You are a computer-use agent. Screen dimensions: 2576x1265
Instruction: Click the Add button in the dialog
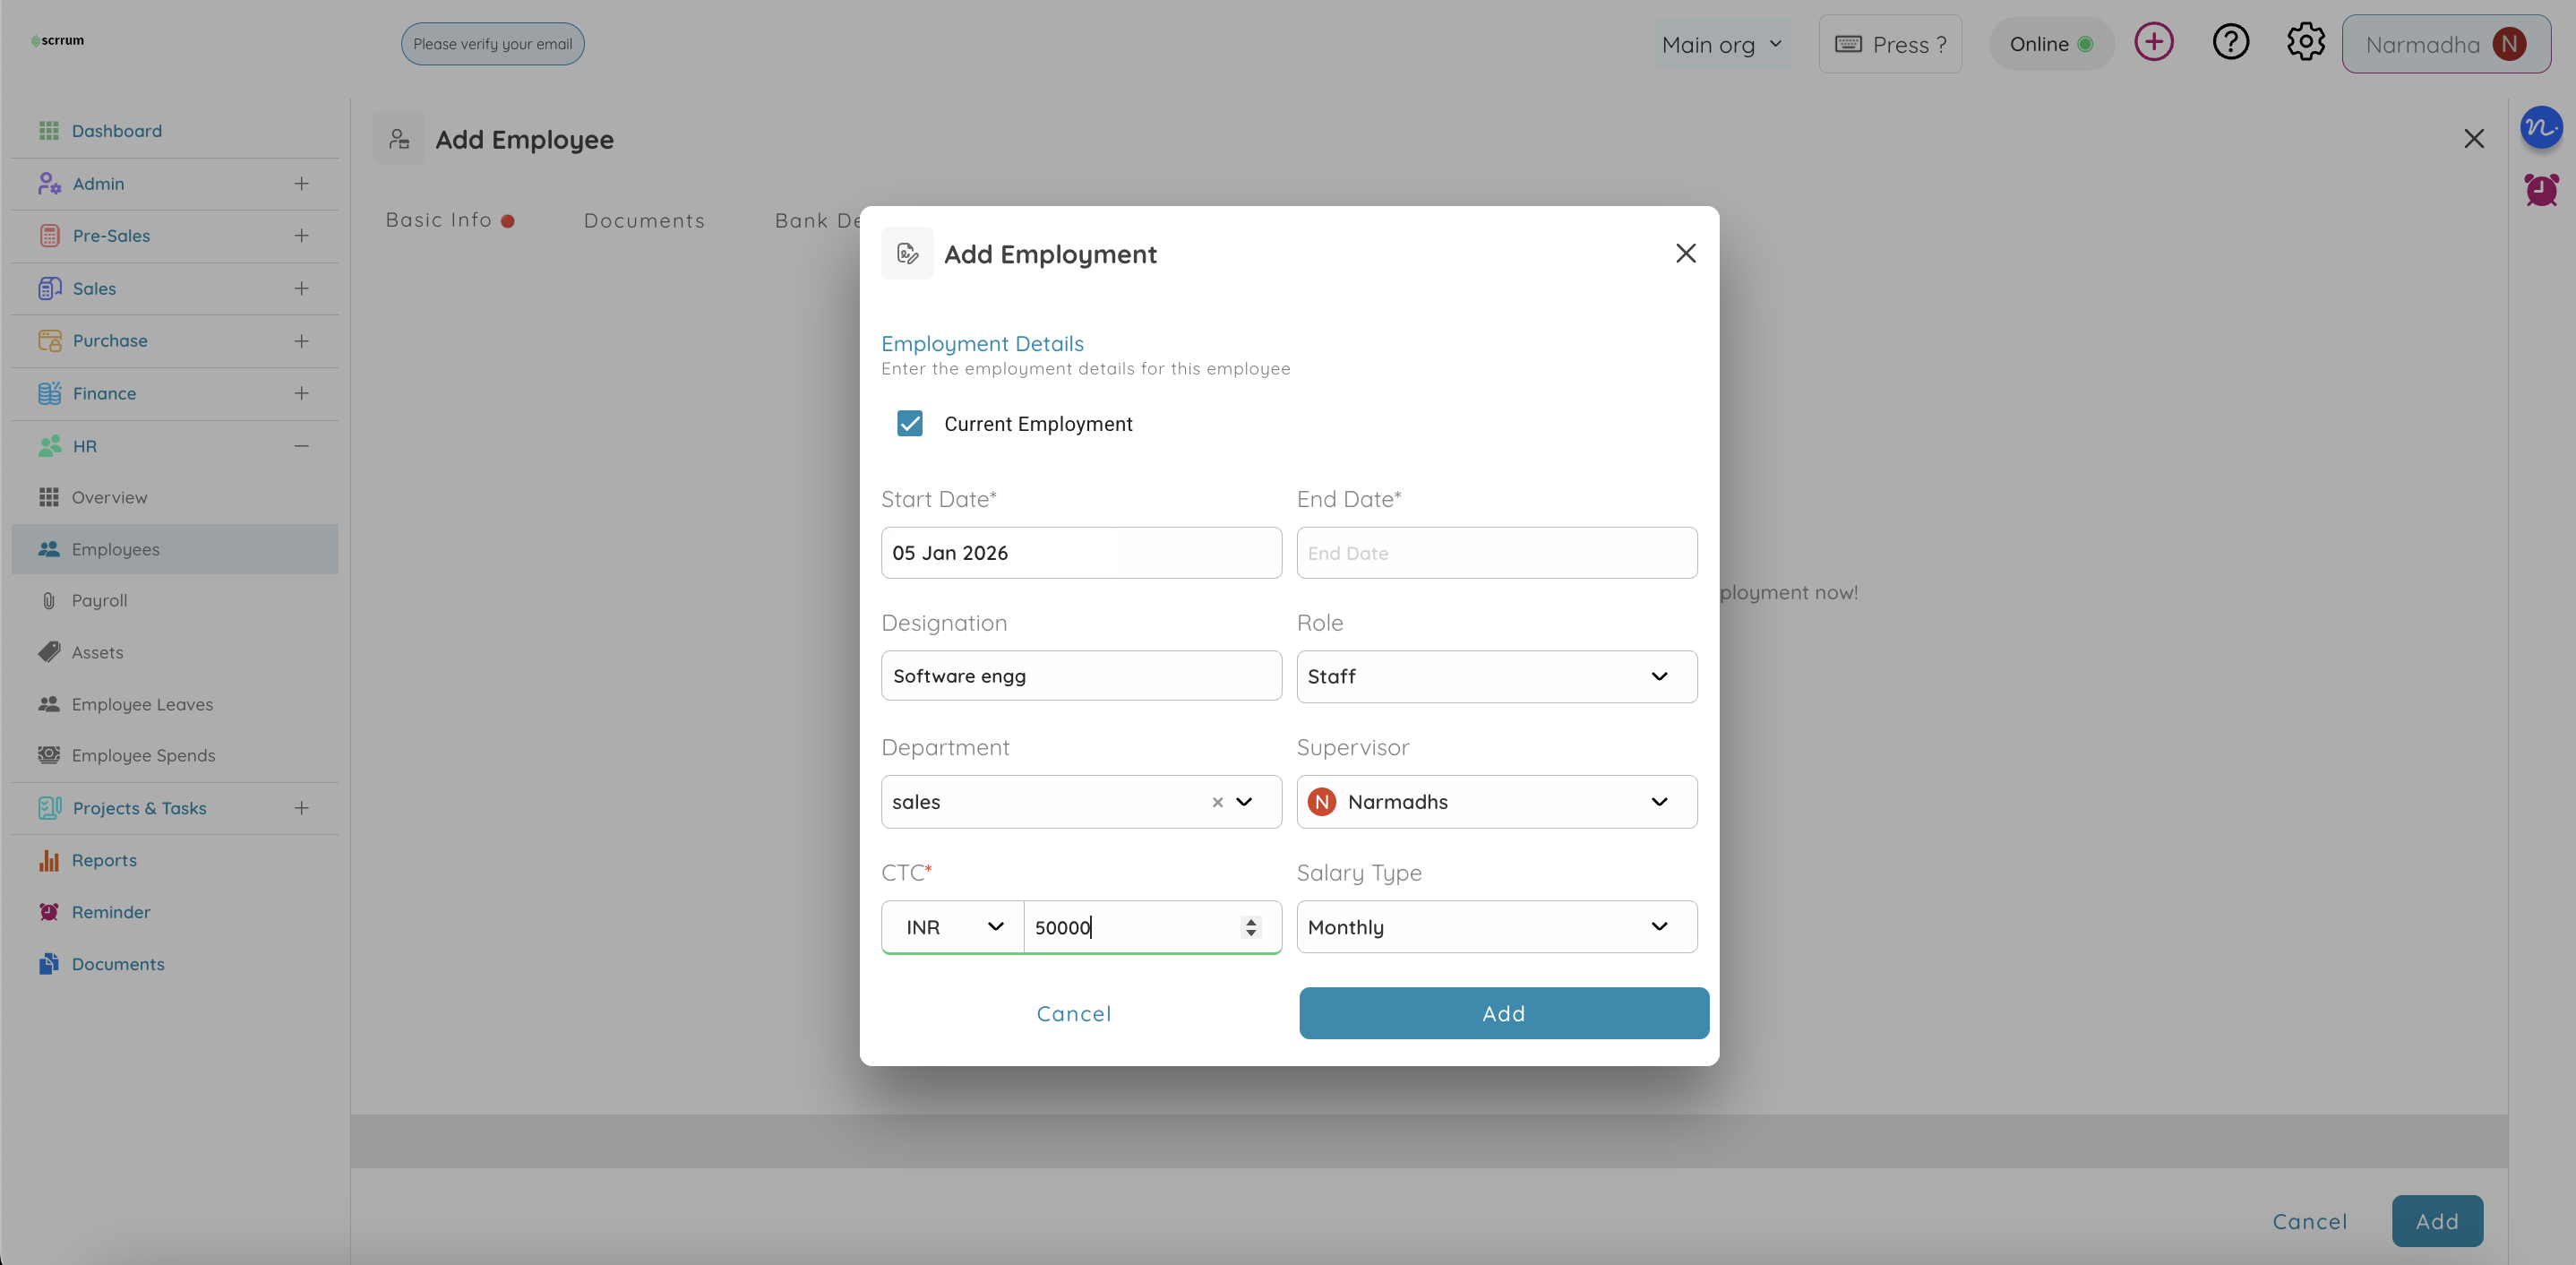click(x=1502, y=1013)
